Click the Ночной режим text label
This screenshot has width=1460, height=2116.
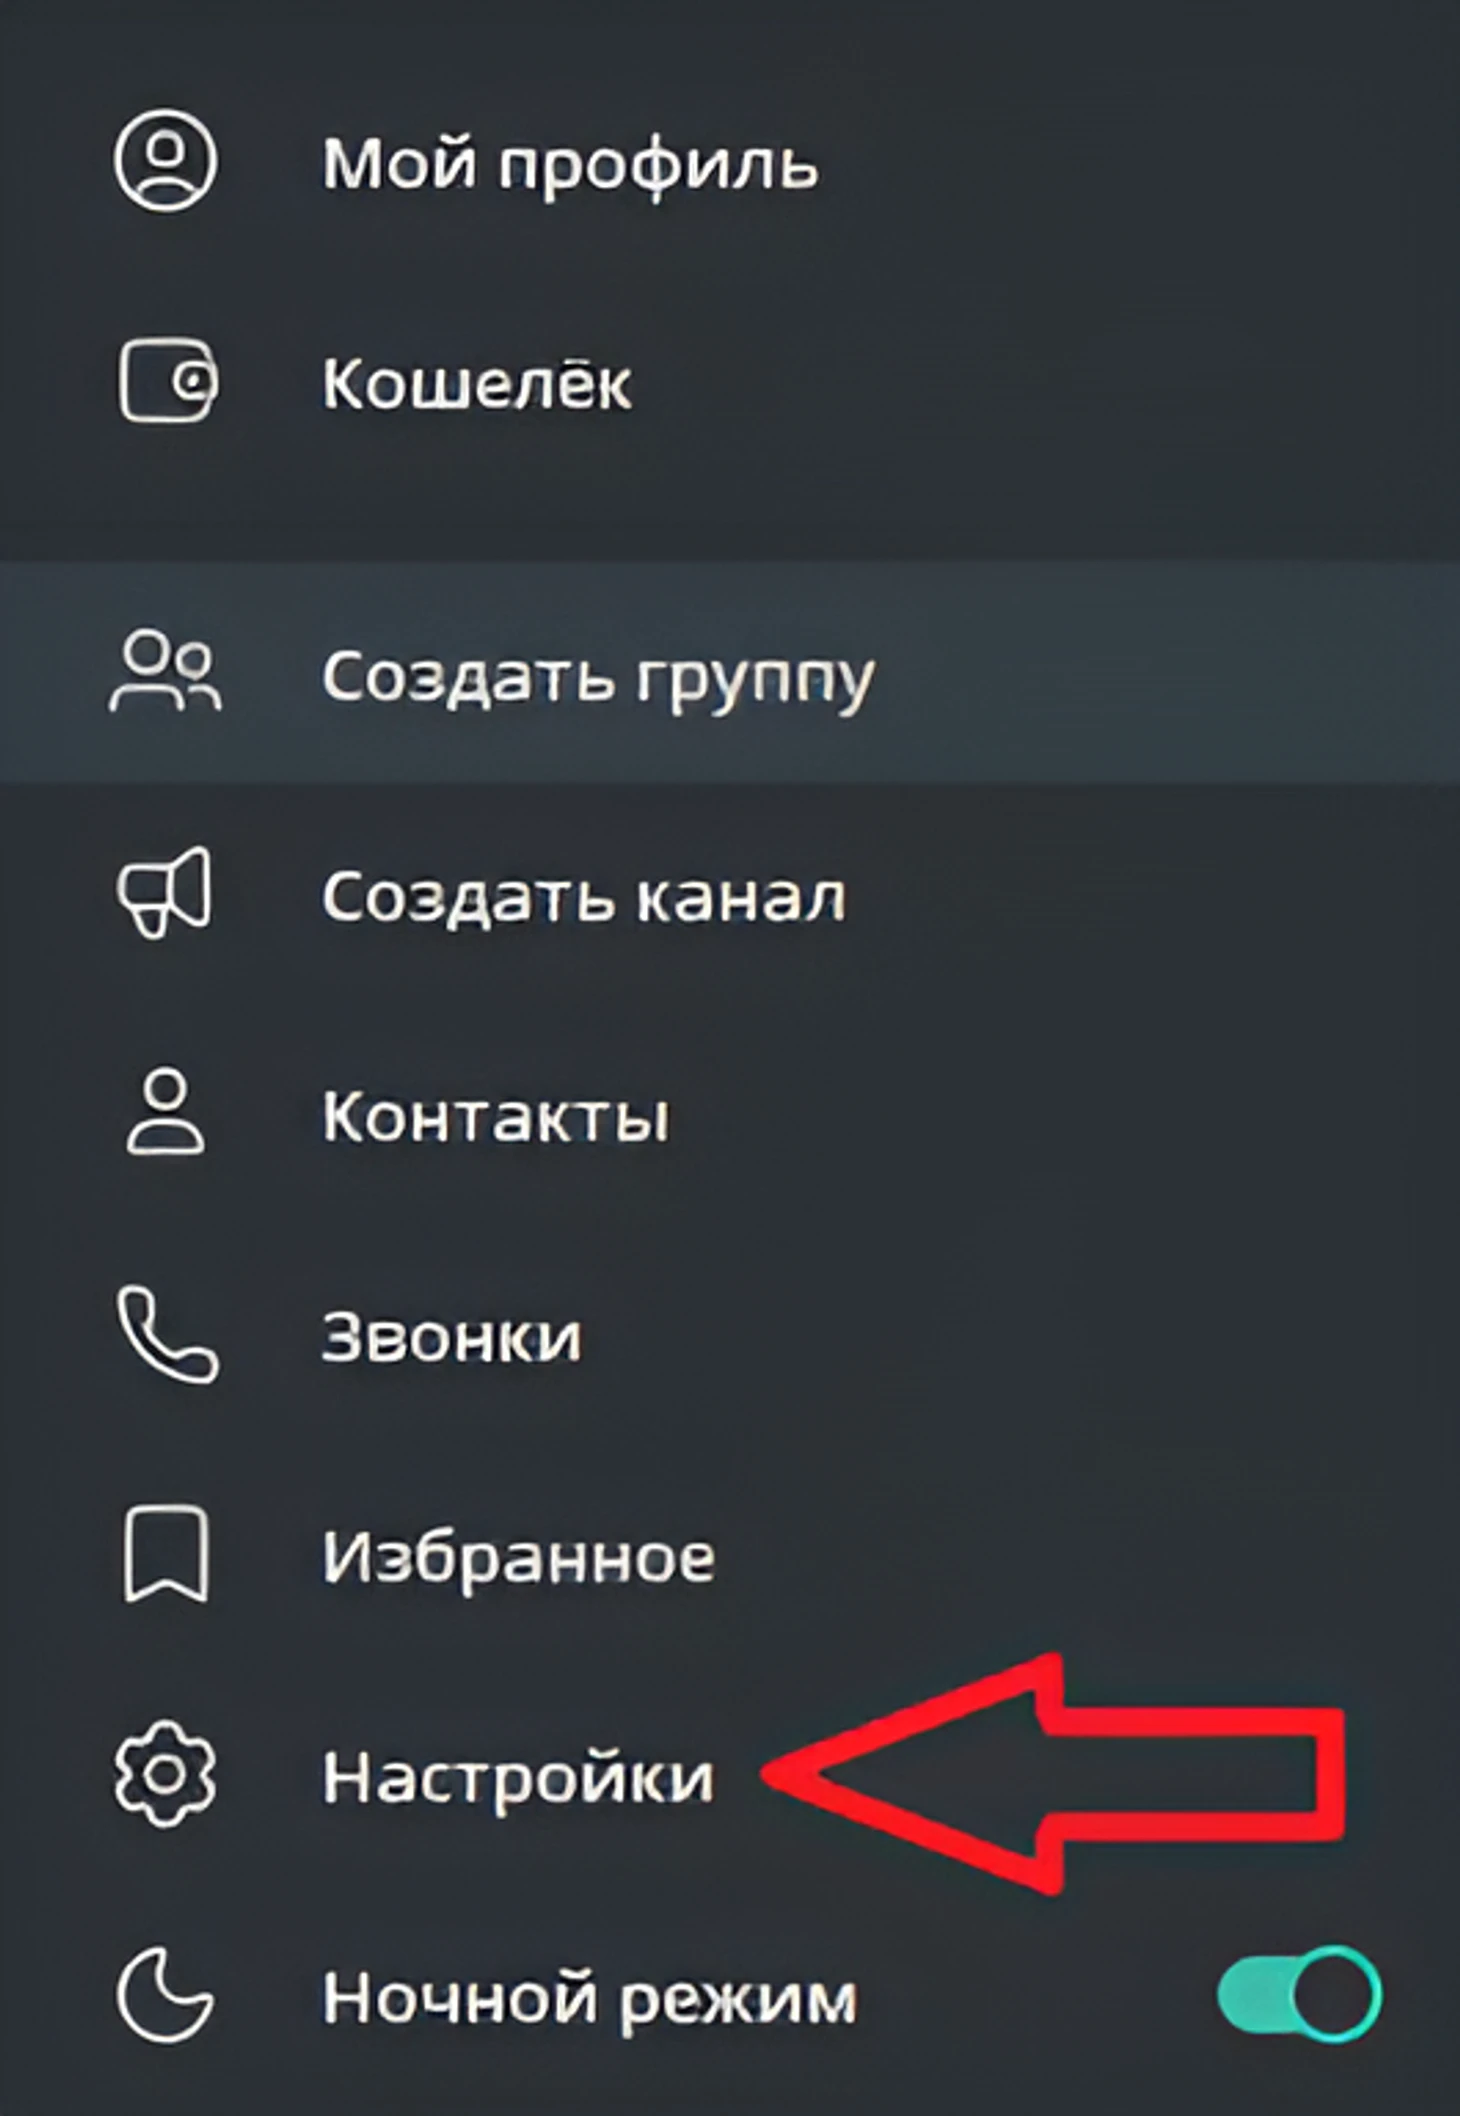pos(589,2000)
